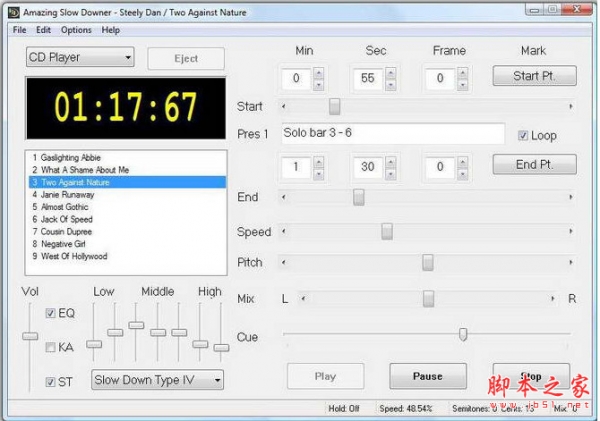
Task: Click right arrow of the Start slider
Action: tap(571, 106)
